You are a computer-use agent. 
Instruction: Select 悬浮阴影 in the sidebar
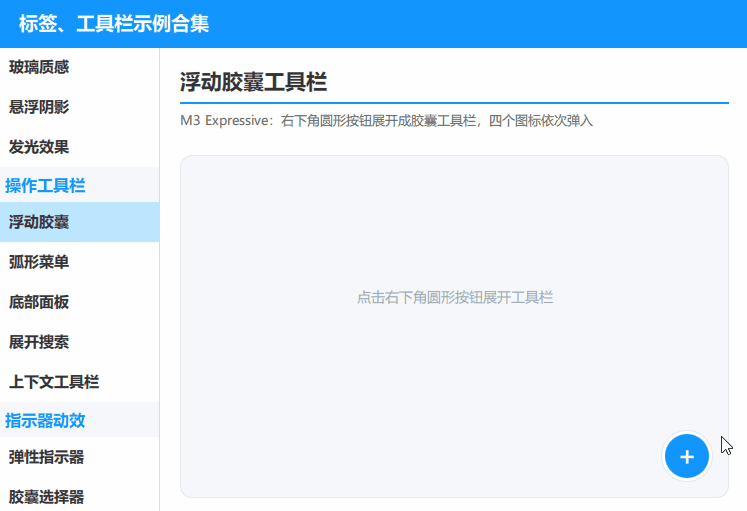coord(80,107)
